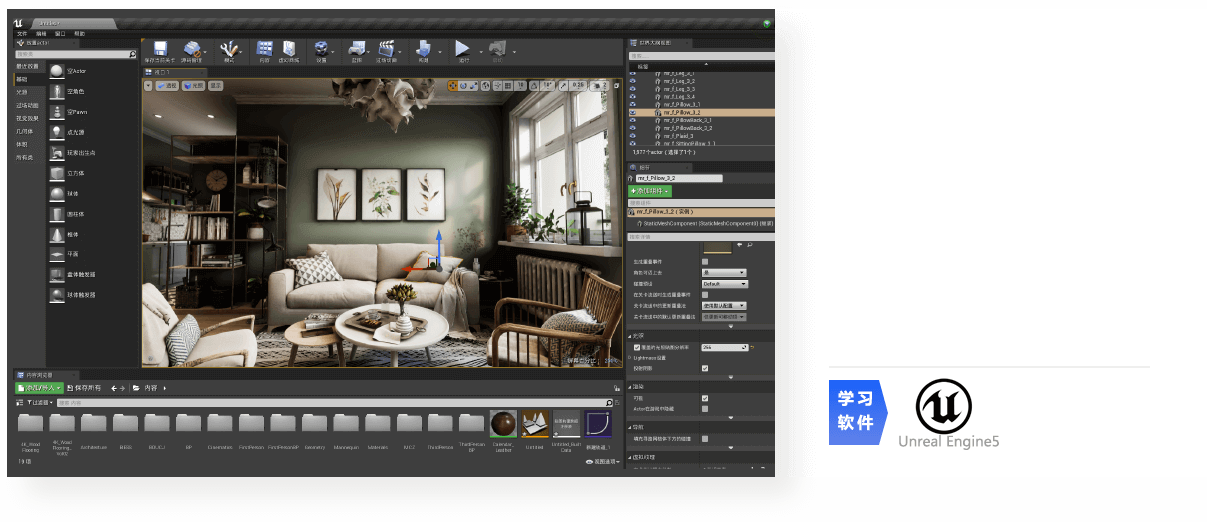Open the Marketplace toolbar icon
Image resolution: width=1207 pixels, height=522 pixels.
click(x=290, y=49)
